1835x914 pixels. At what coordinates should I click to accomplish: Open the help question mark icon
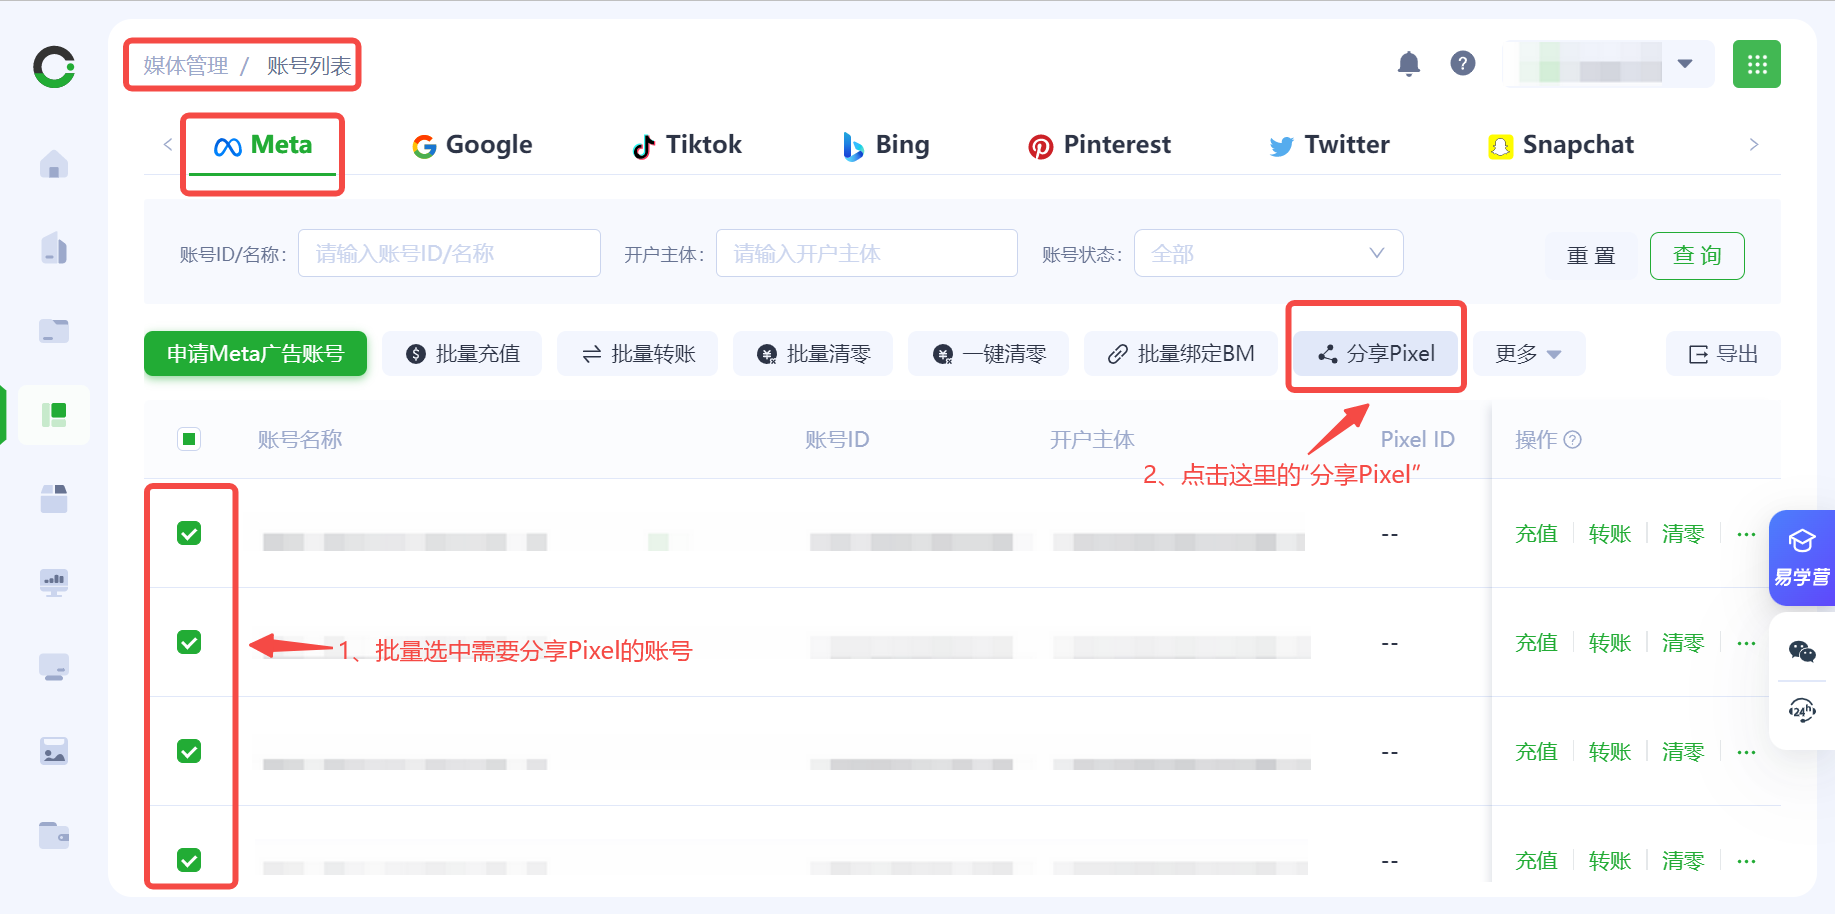tap(1462, 64)
